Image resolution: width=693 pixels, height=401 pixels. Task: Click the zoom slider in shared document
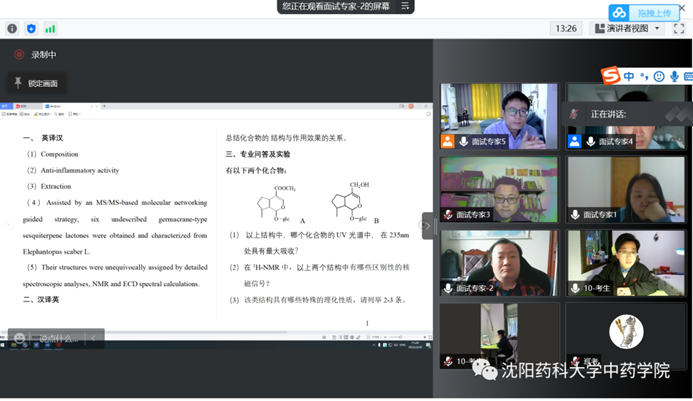tap(400, 337)
